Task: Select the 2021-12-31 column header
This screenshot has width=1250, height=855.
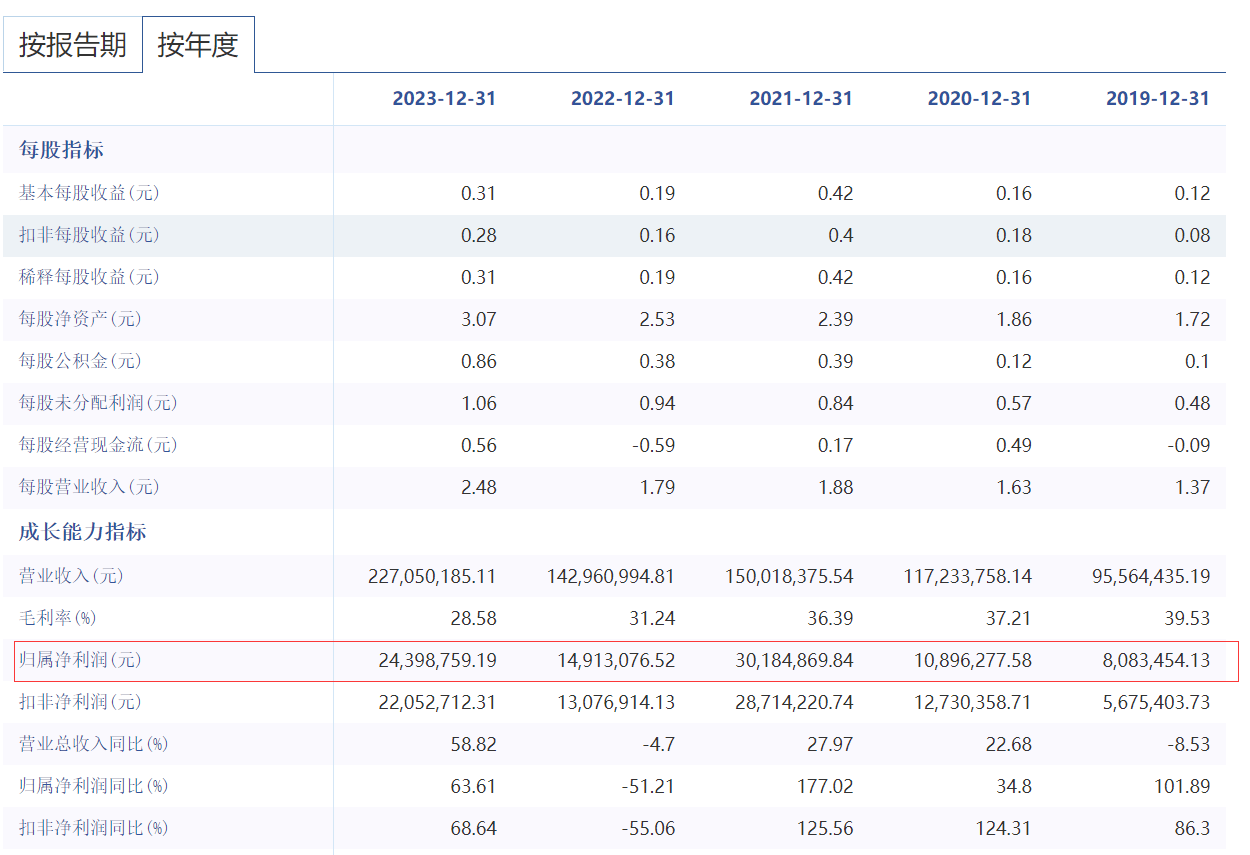Action: (x=801, y=99)
